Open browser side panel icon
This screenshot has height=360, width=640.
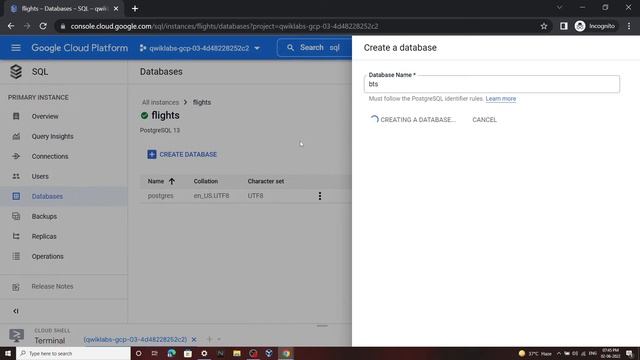(564, 26)
